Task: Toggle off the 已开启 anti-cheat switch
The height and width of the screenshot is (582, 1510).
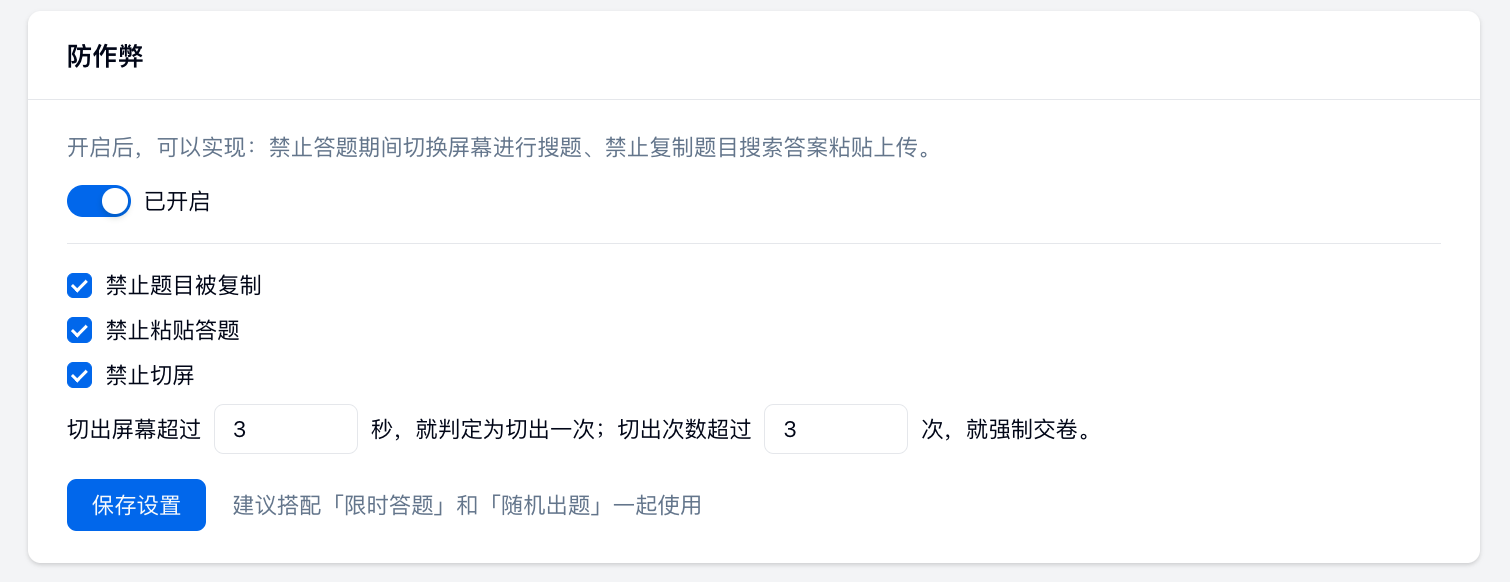Action: click(98, 201)
